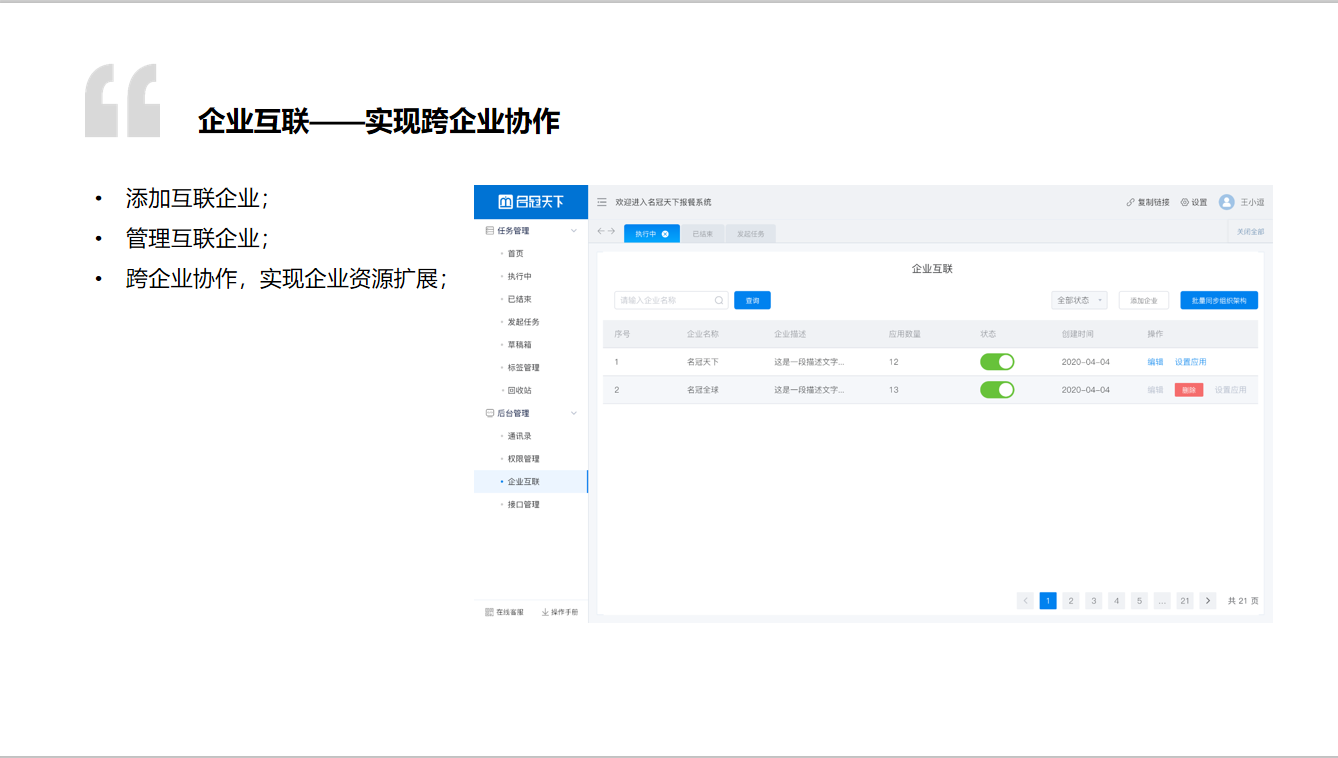Click the 批量同步组织架构 button
The height and width of the screenshot is (758, 1338).
1219,300
